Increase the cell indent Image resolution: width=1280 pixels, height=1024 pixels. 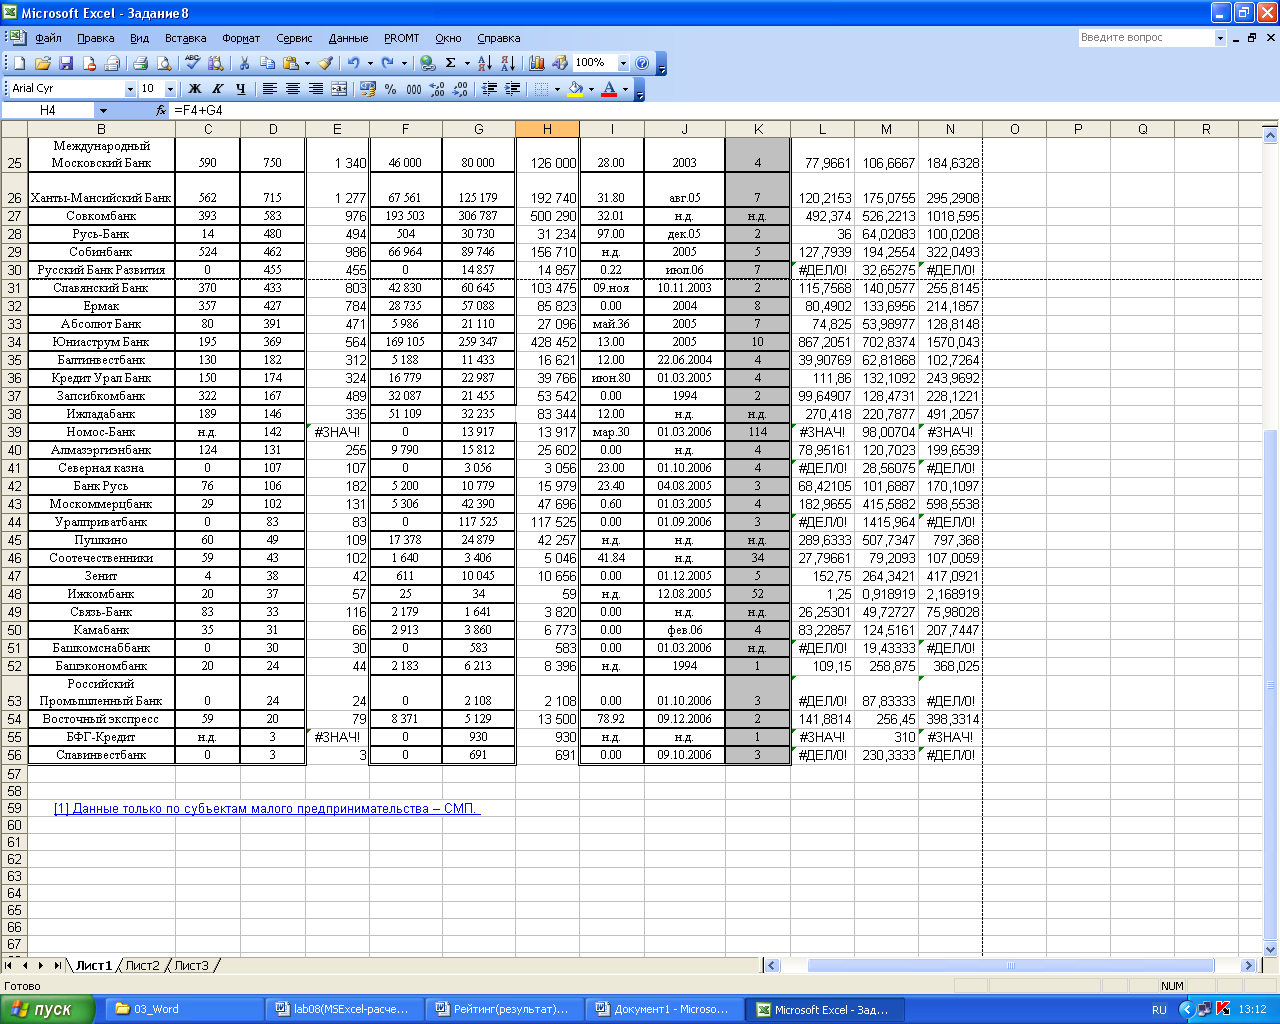[512, 89]
